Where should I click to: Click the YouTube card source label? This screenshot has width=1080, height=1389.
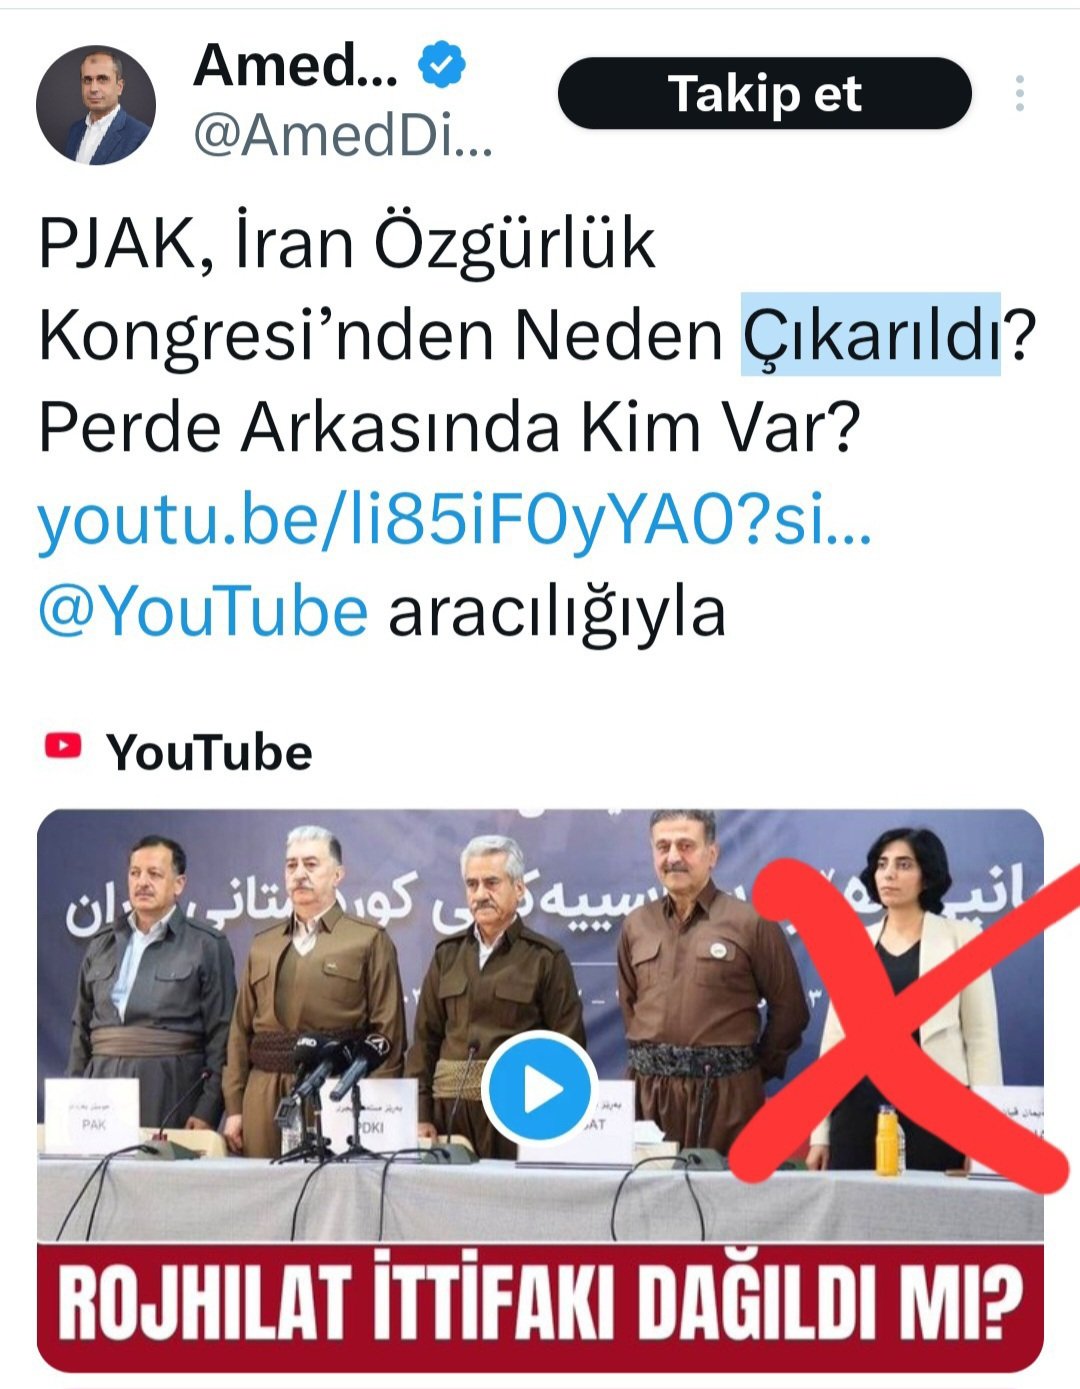click(x=209, y=751)
